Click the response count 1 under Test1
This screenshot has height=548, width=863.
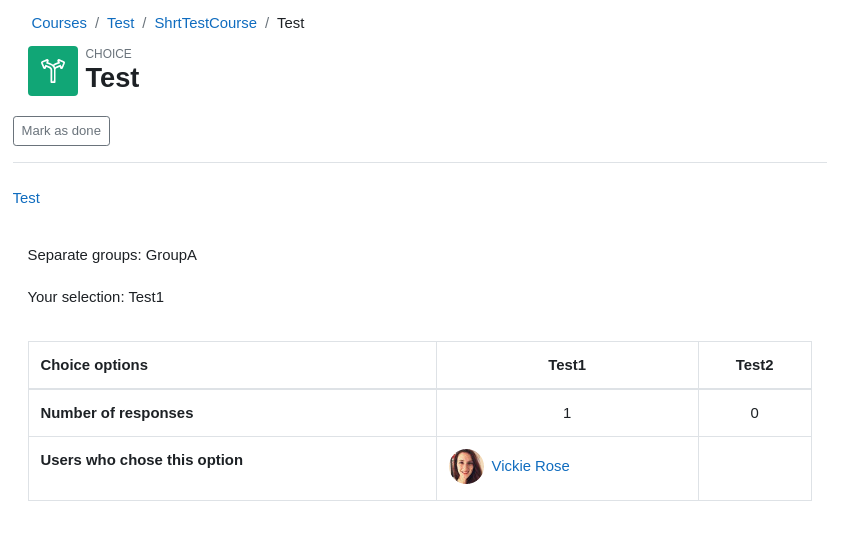tap(567, 413)
